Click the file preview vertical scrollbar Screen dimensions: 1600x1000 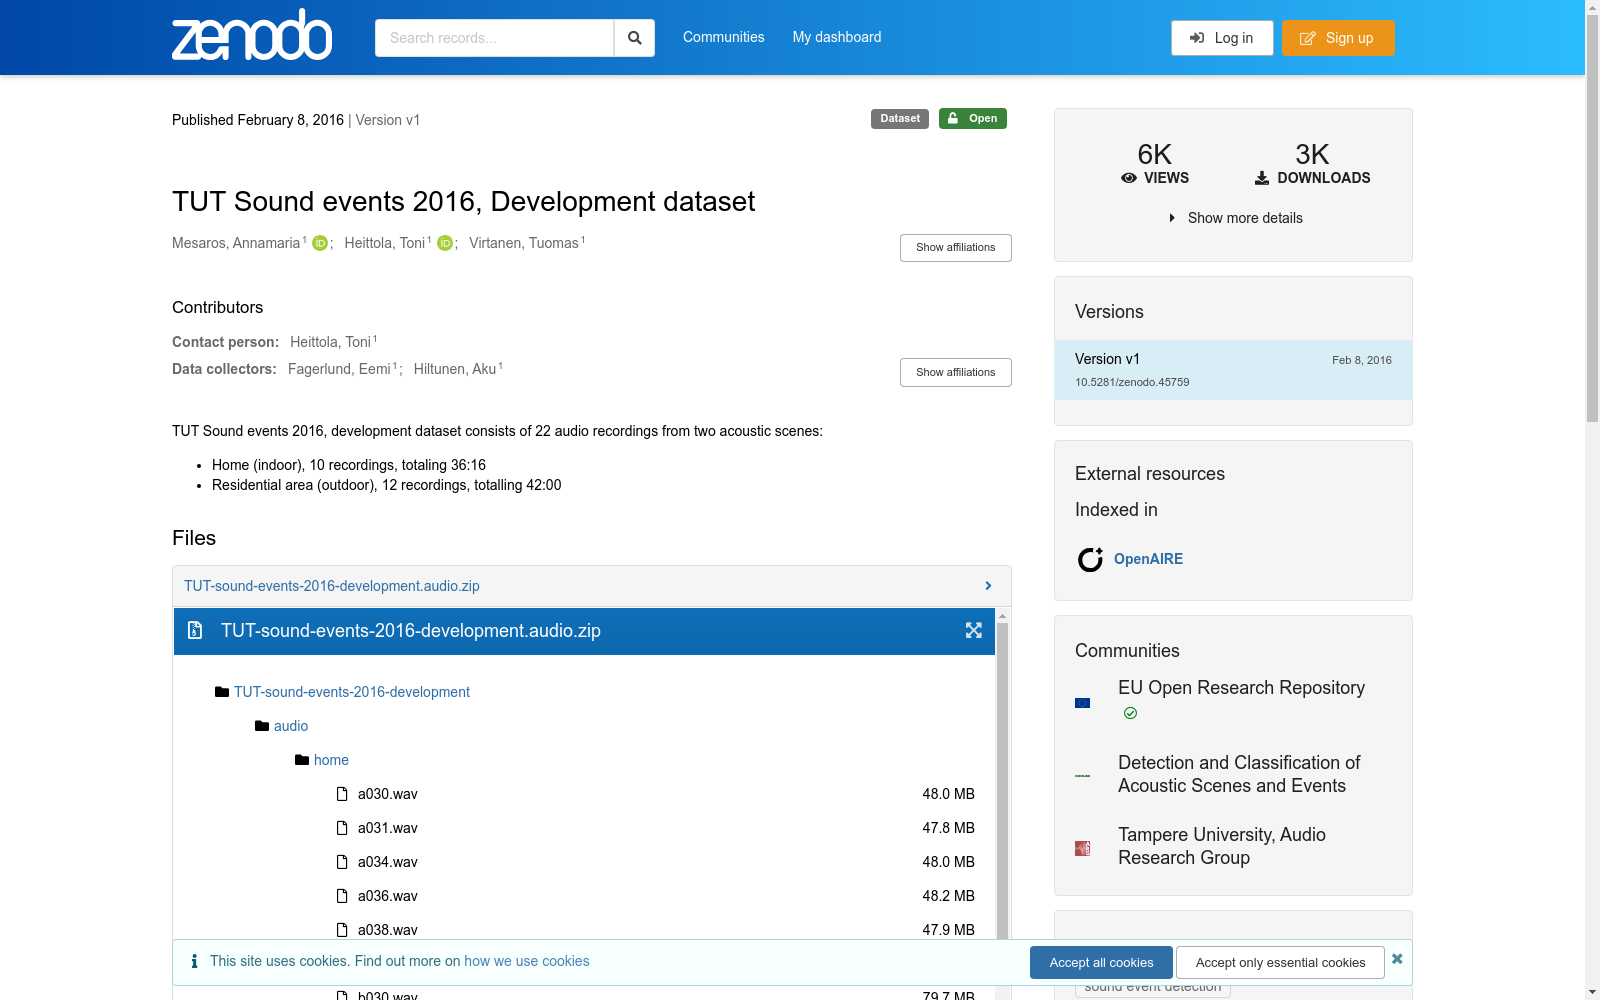click(1002, 780)
